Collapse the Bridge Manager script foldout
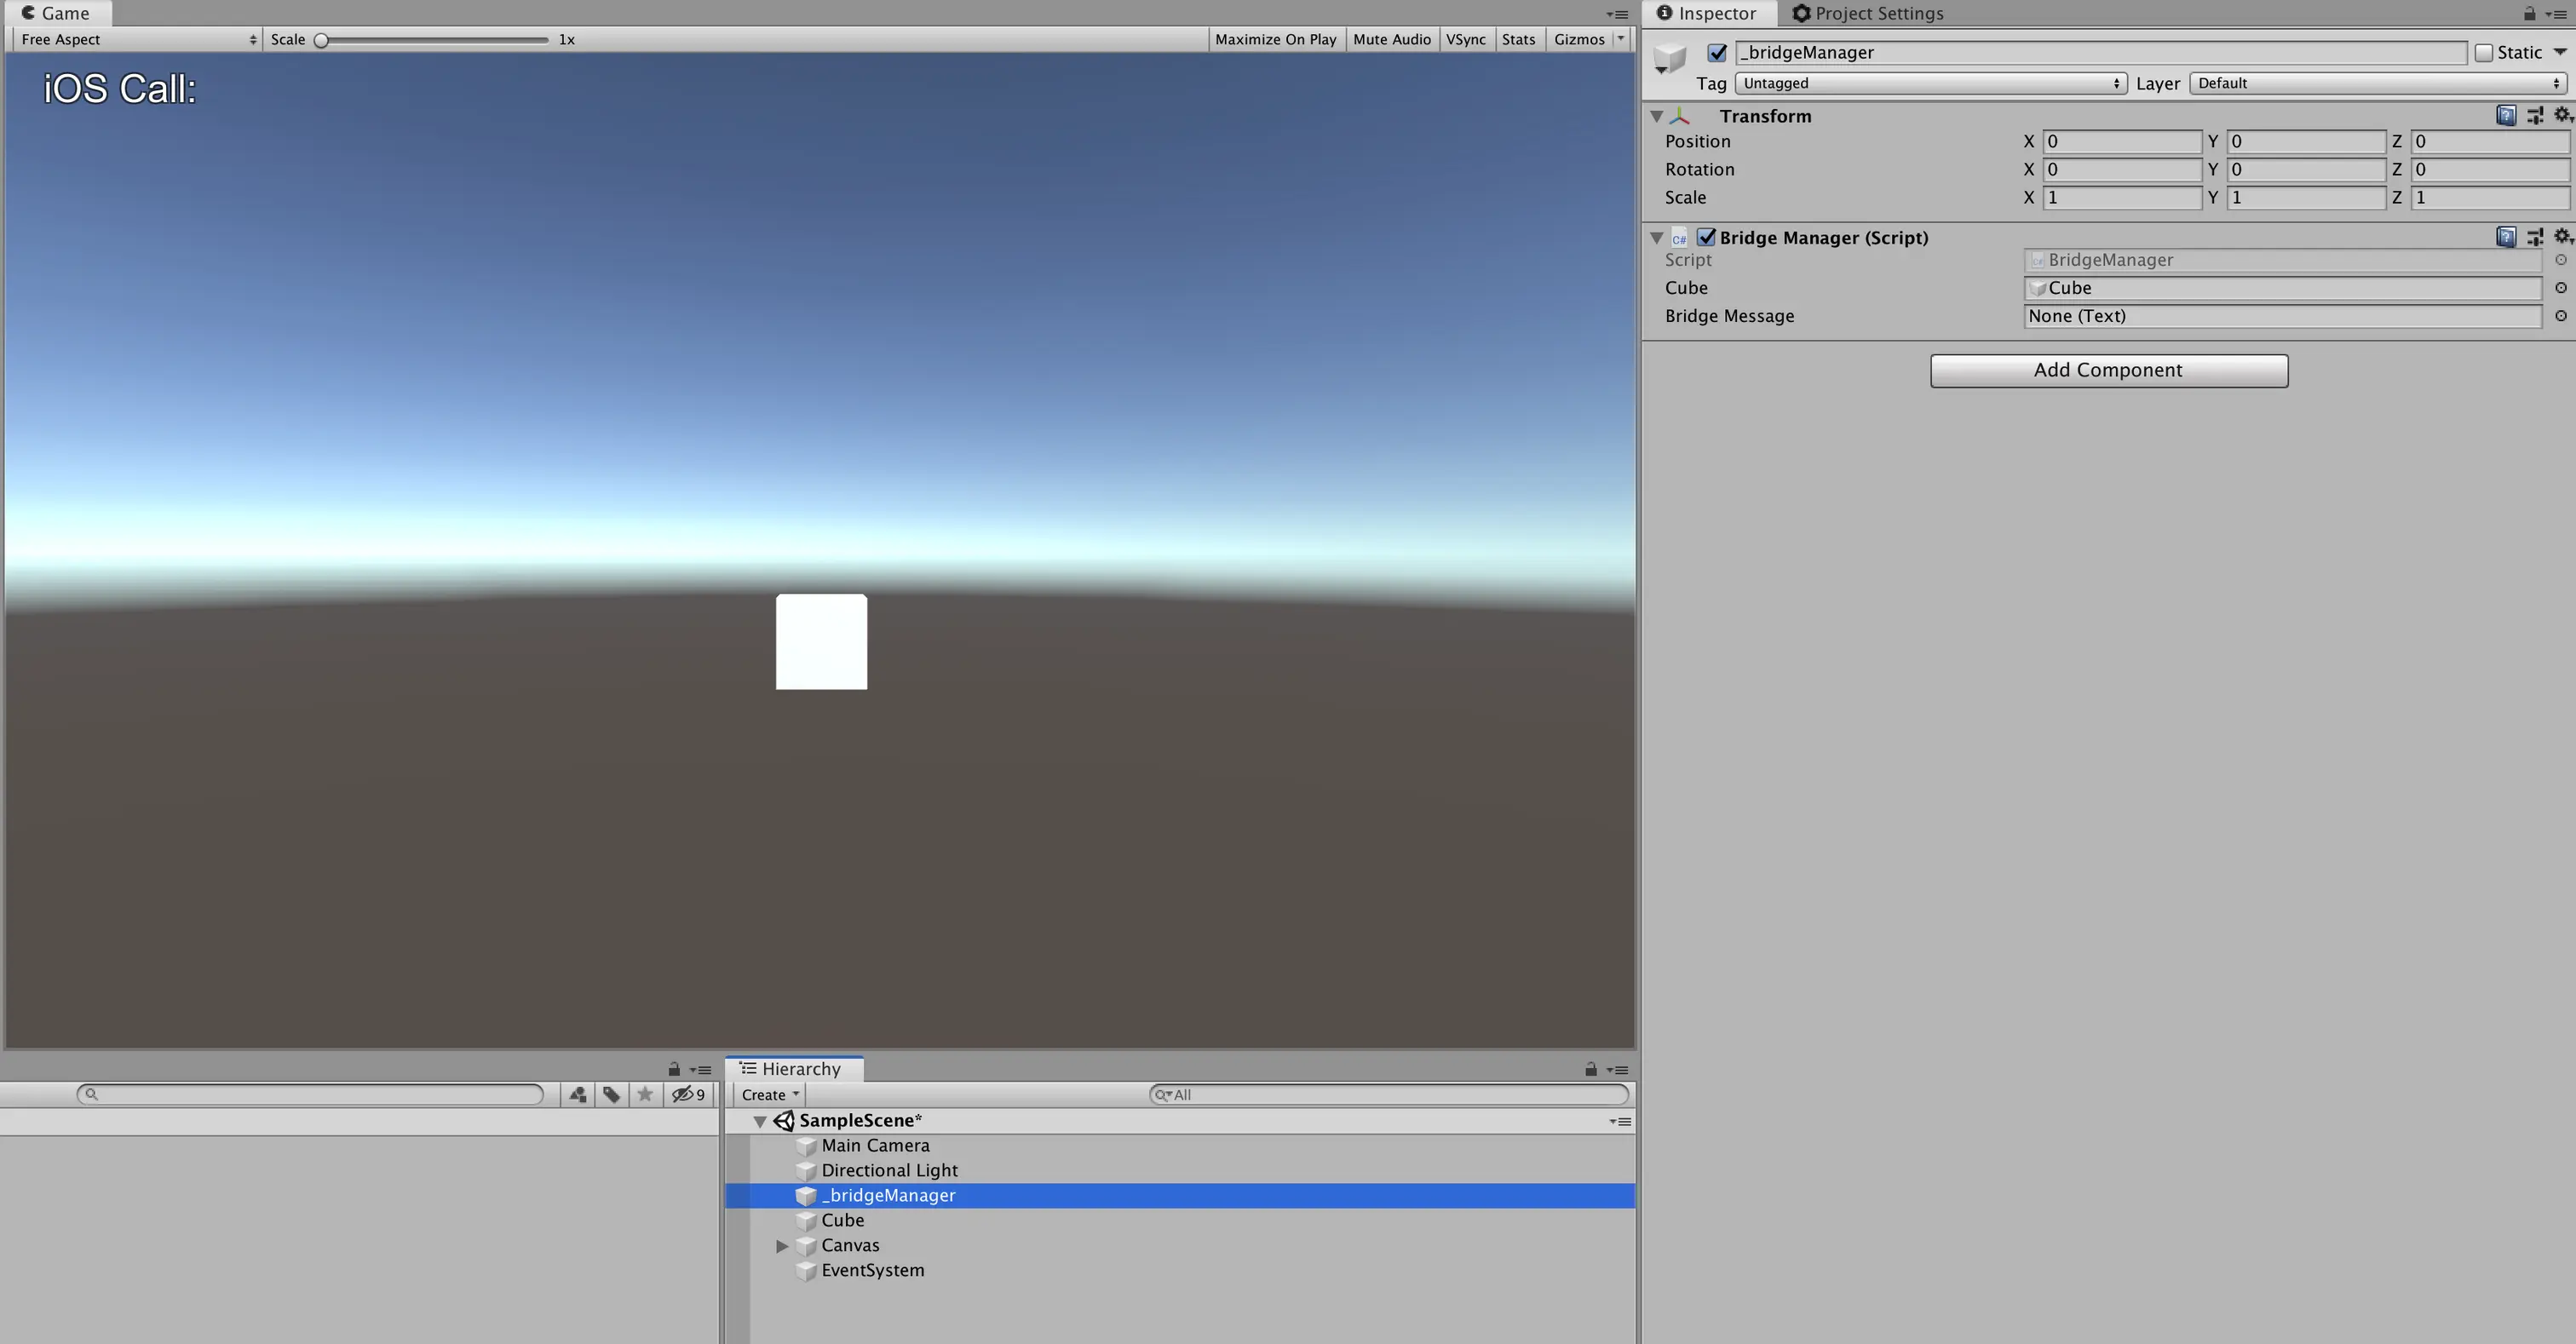Image resolution: width=2576 pixels, height=1344 pixels. 1657,237
